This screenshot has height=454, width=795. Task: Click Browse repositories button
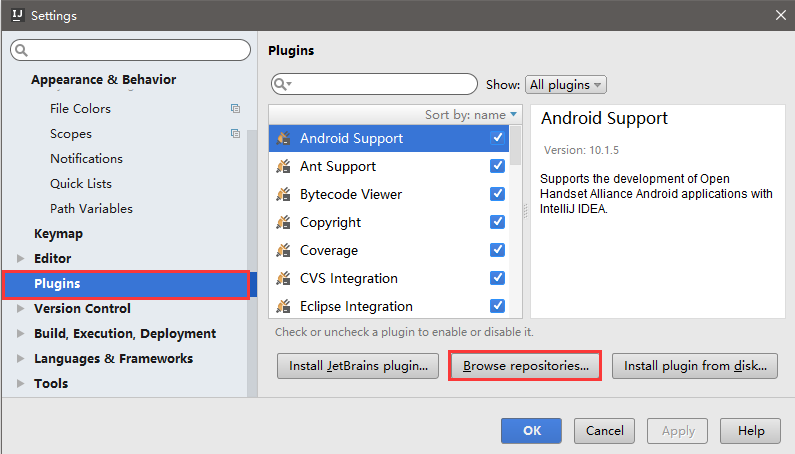click(x=525, y=366)
